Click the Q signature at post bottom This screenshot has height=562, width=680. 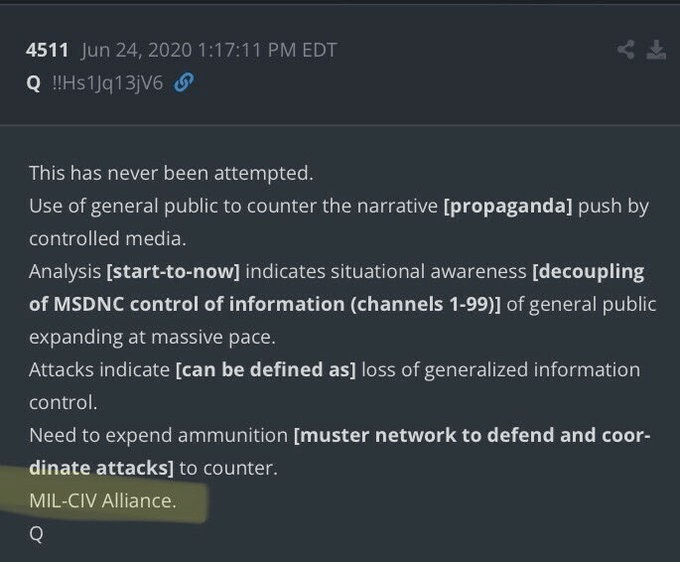click(x=36, y=533)
